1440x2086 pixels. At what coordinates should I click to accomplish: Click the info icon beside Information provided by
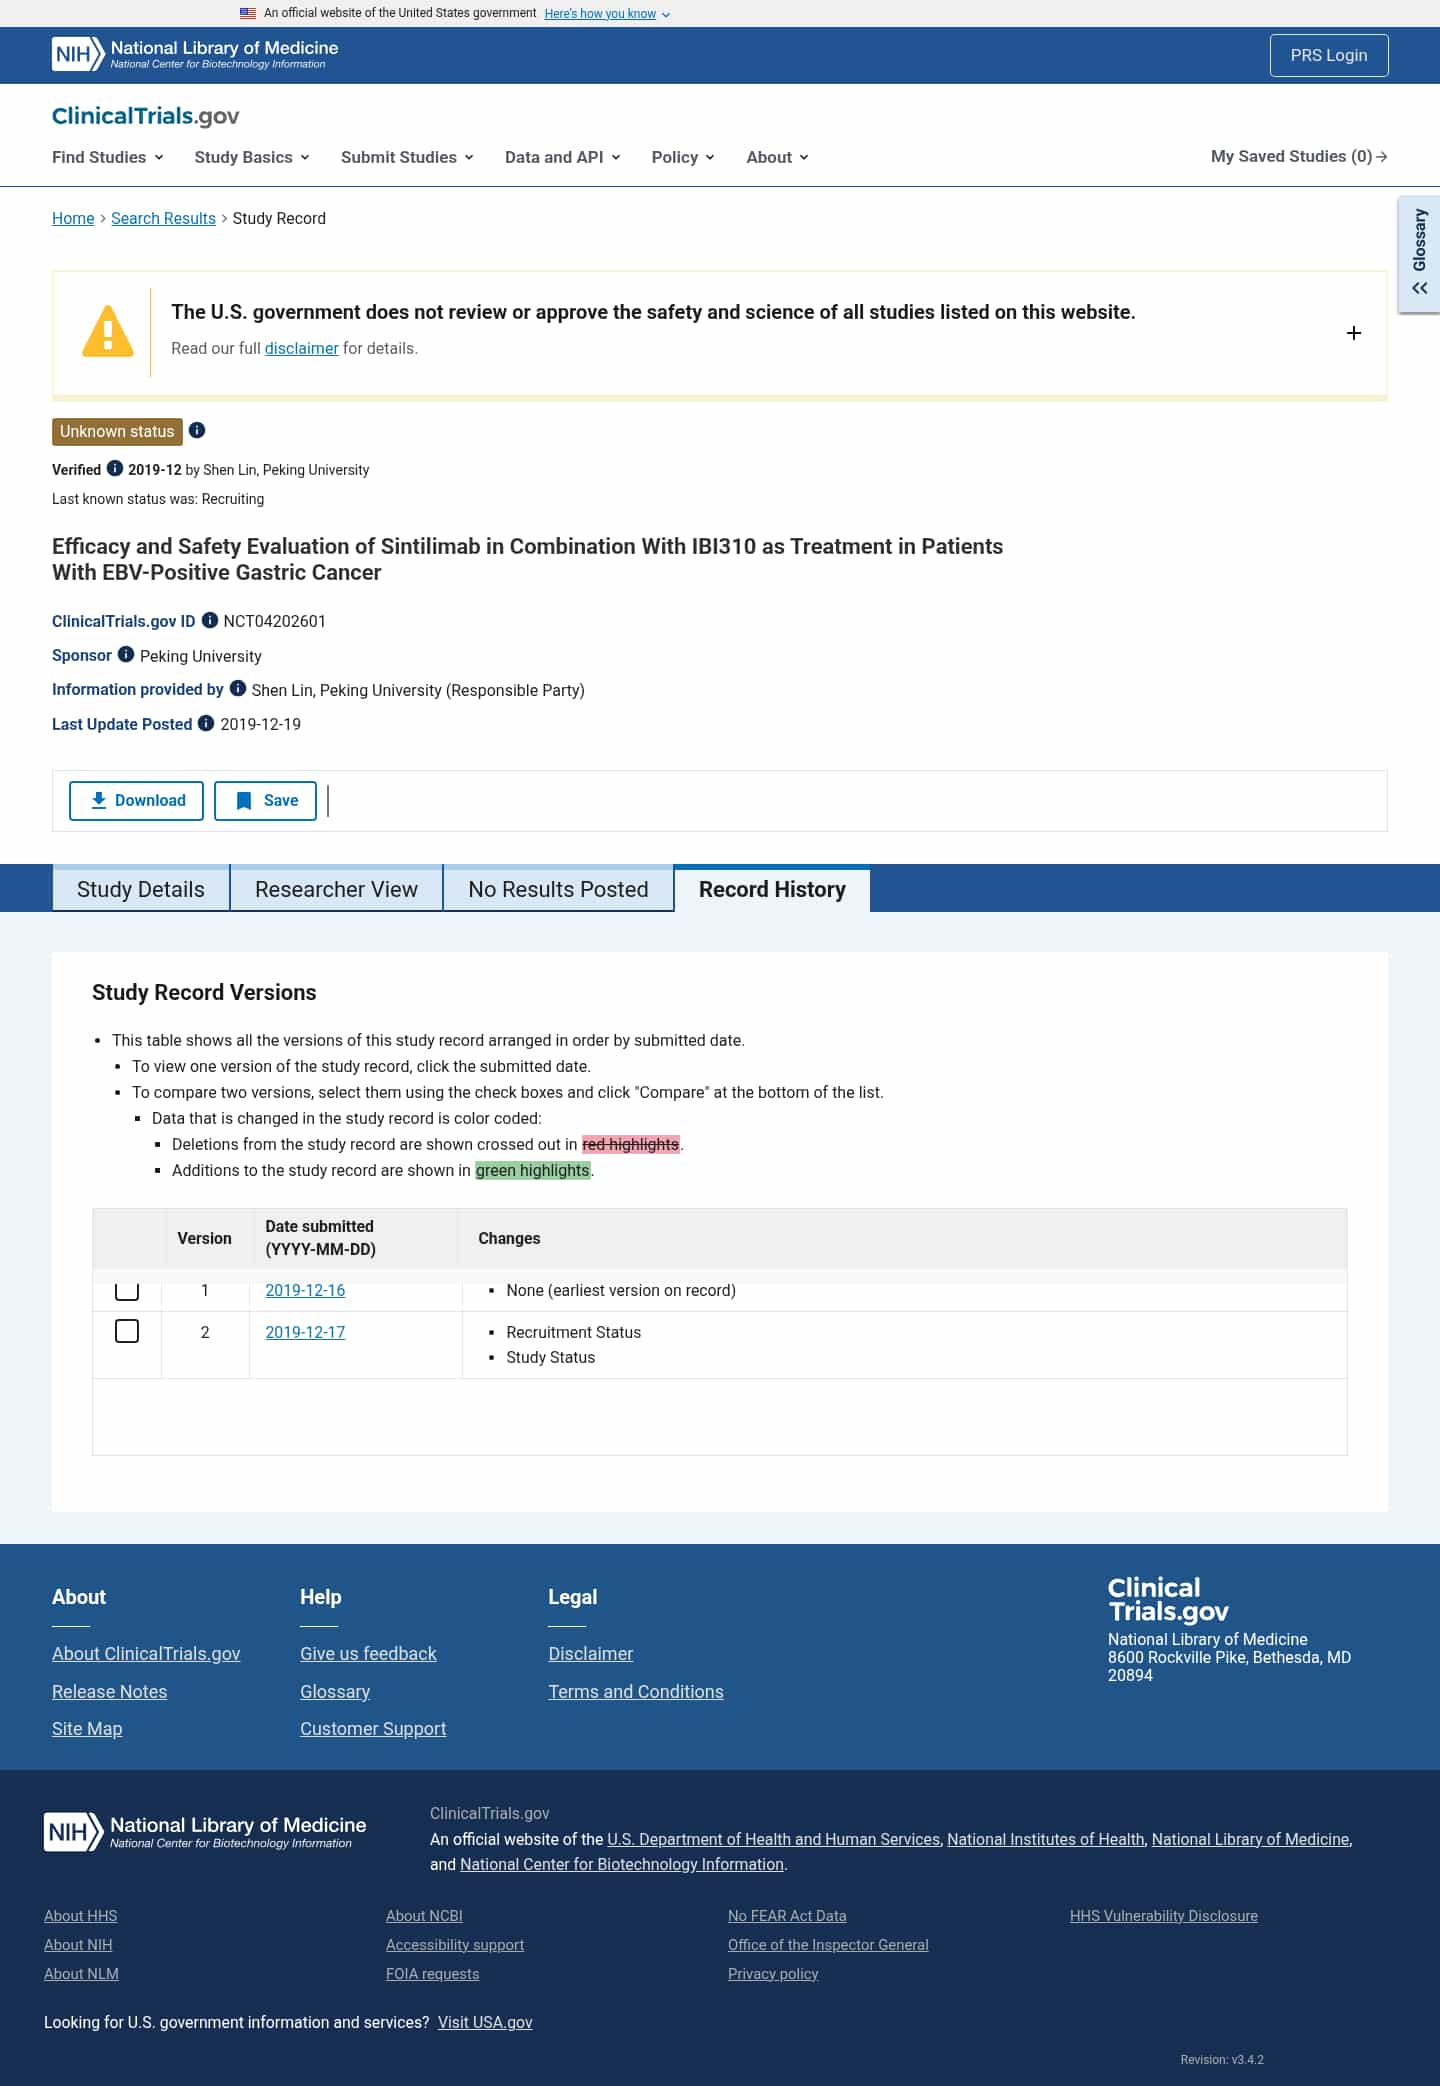click(x=238, y=688)
